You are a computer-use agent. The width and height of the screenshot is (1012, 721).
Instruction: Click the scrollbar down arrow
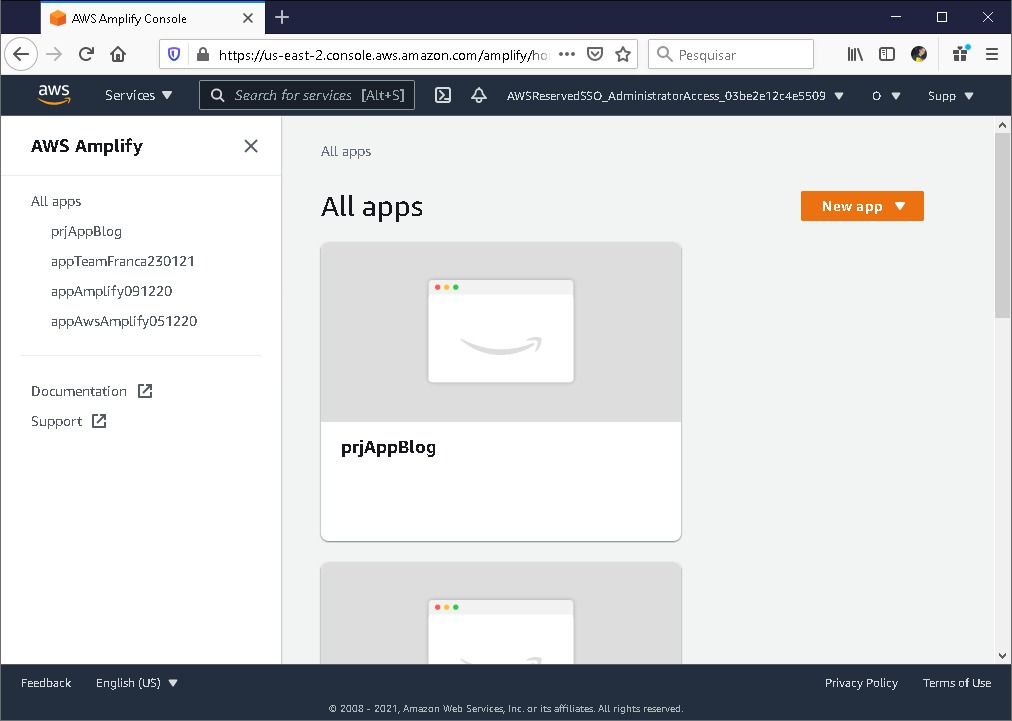click(1002, 656)
